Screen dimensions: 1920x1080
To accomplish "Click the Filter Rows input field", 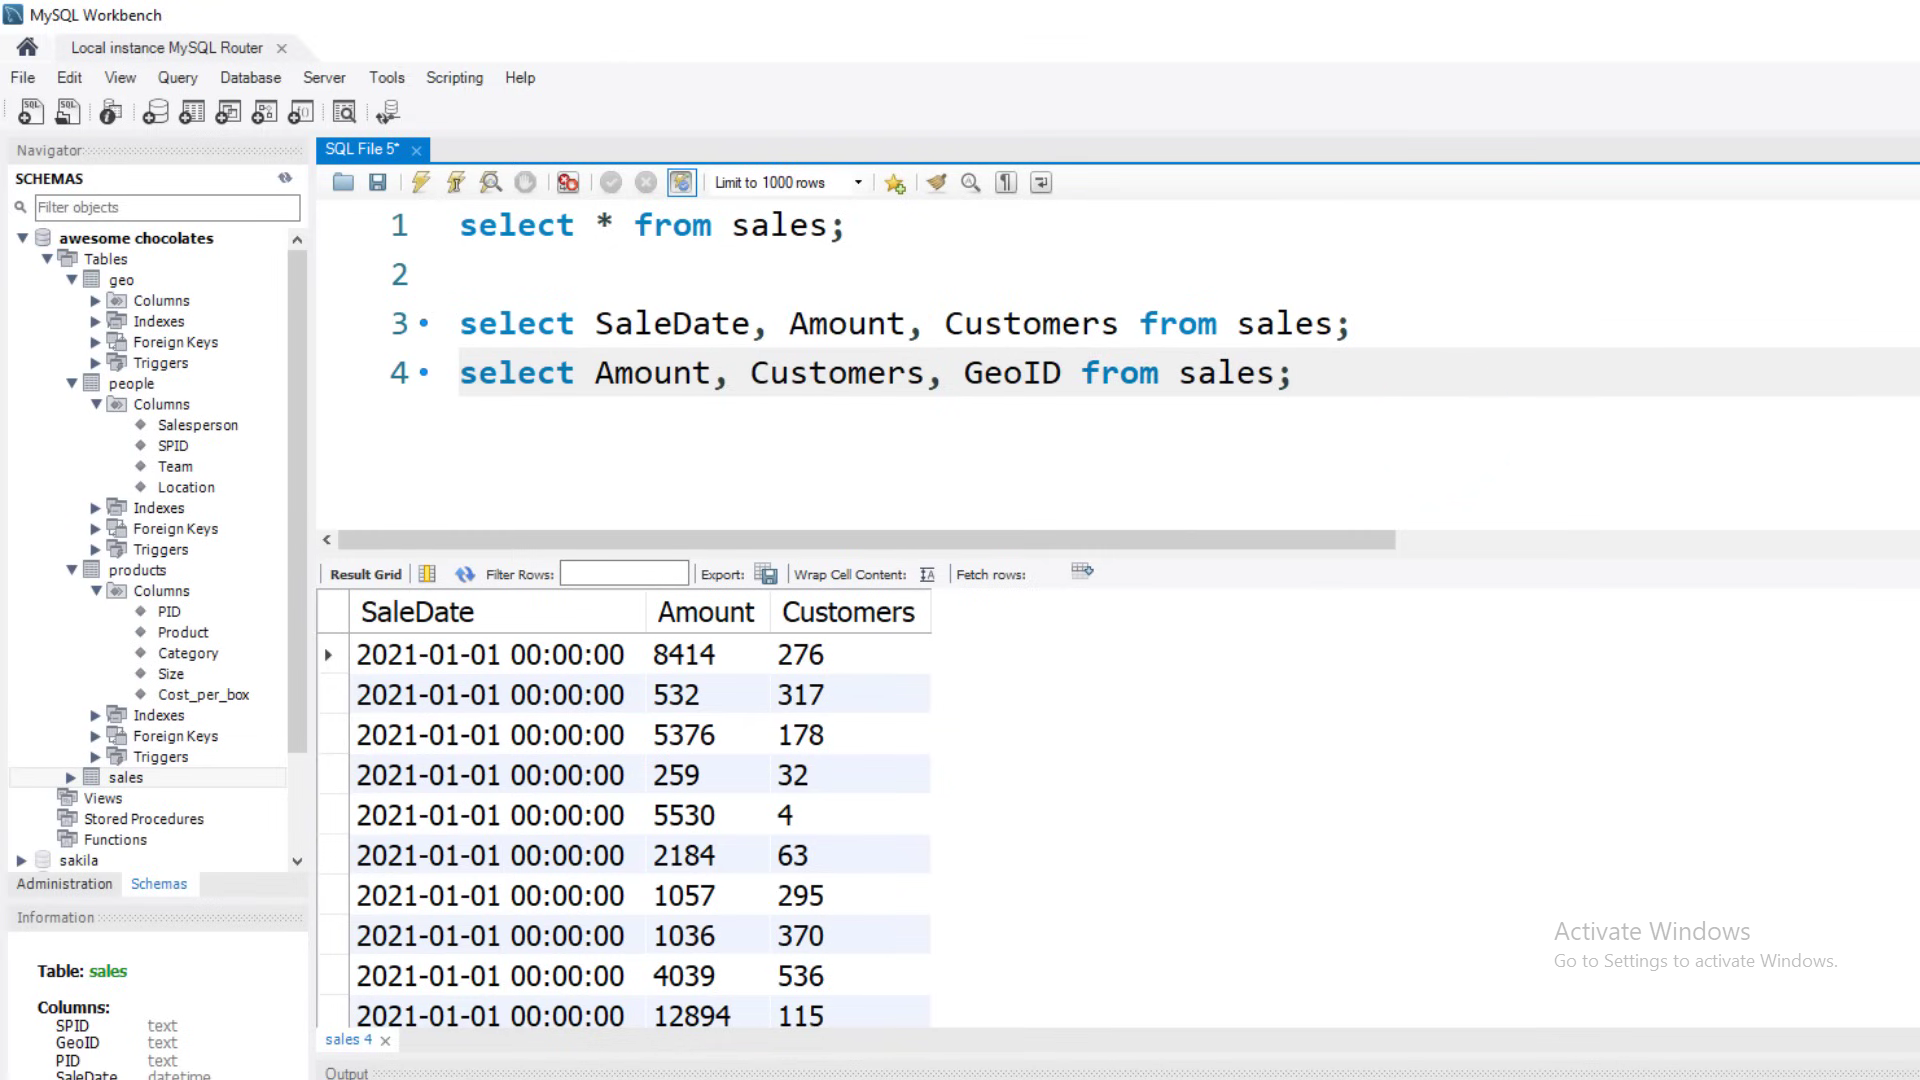I will click(x=624, y=573).
